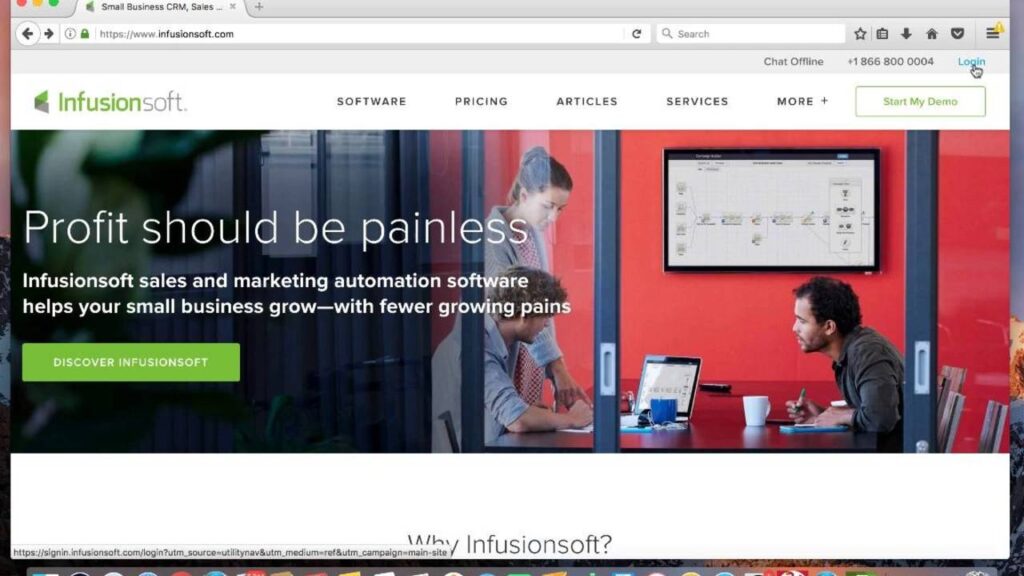1024x576 pixels.
Task: Open the SOFTWARE navigation item
Action: 372,101
